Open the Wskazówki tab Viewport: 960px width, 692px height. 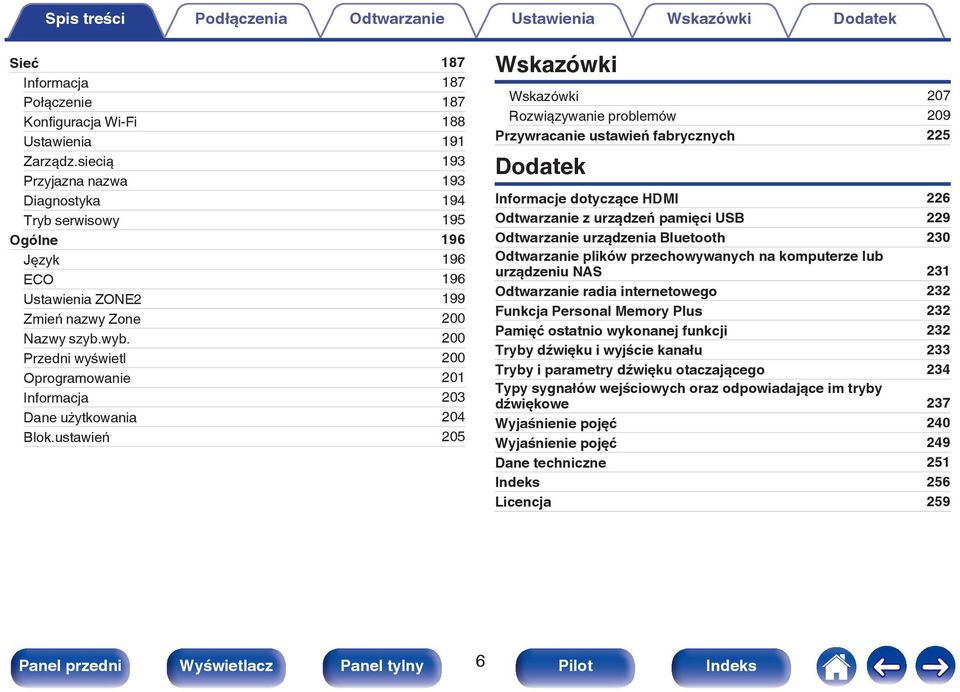709,20
